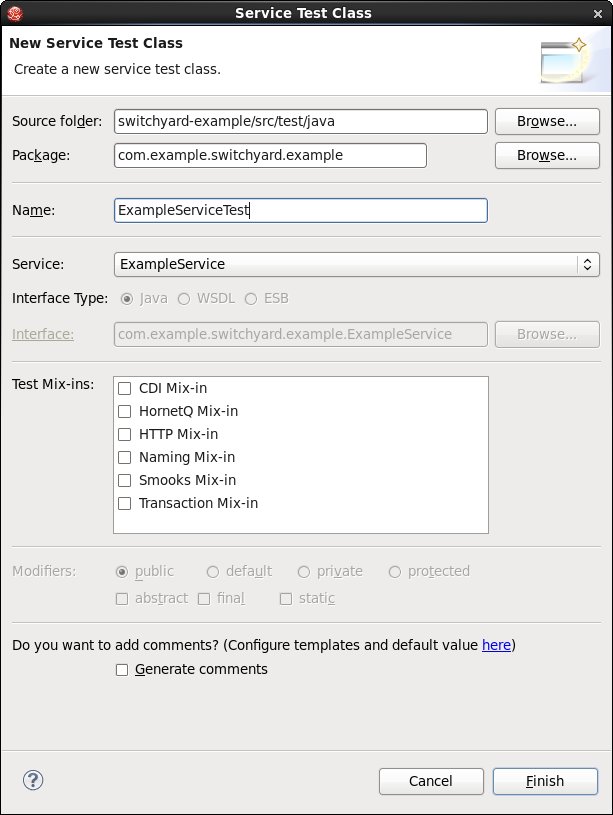Select the private modifier radio
The image size is (613, 815).
tap(304, 572)
